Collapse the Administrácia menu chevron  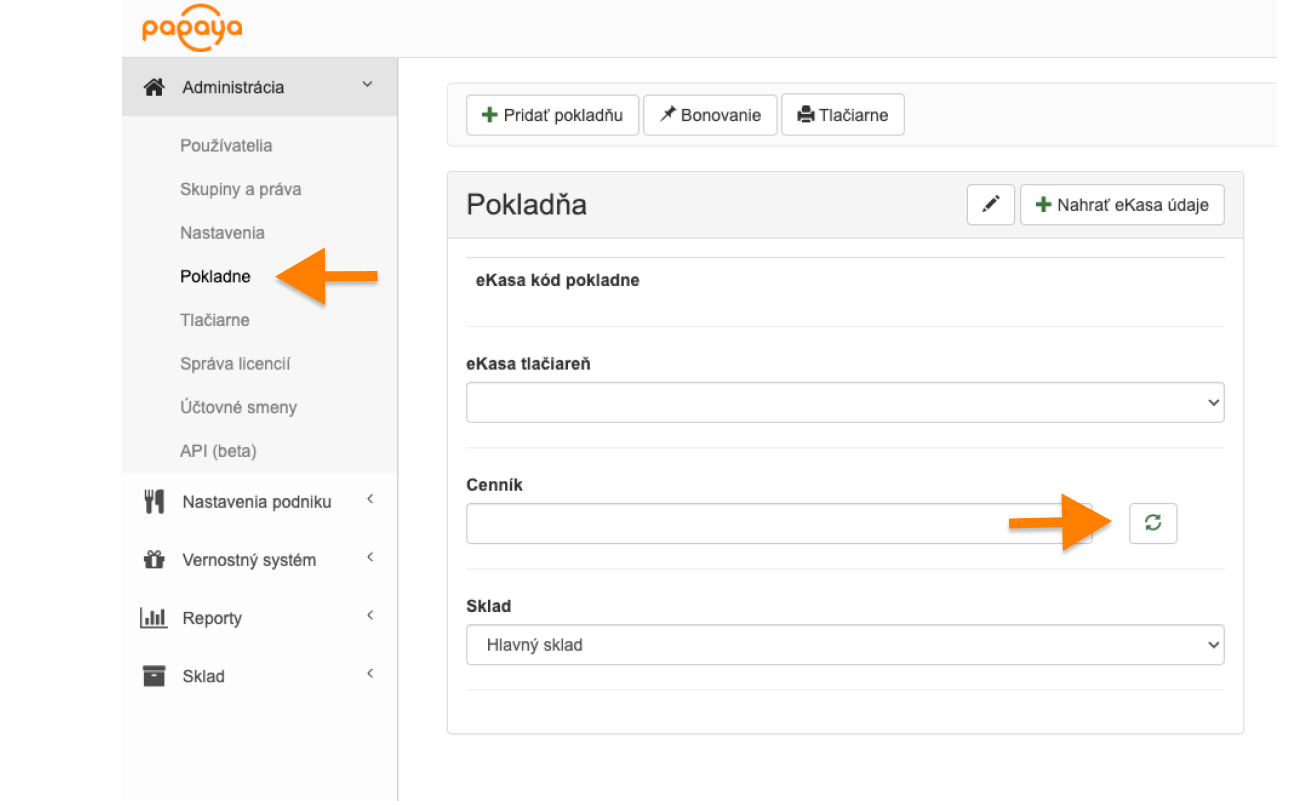coord(367,86)
